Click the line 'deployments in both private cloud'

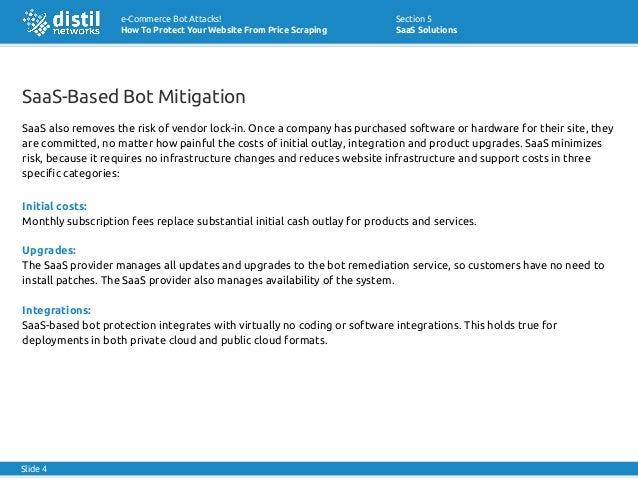[x=175, y=340]
